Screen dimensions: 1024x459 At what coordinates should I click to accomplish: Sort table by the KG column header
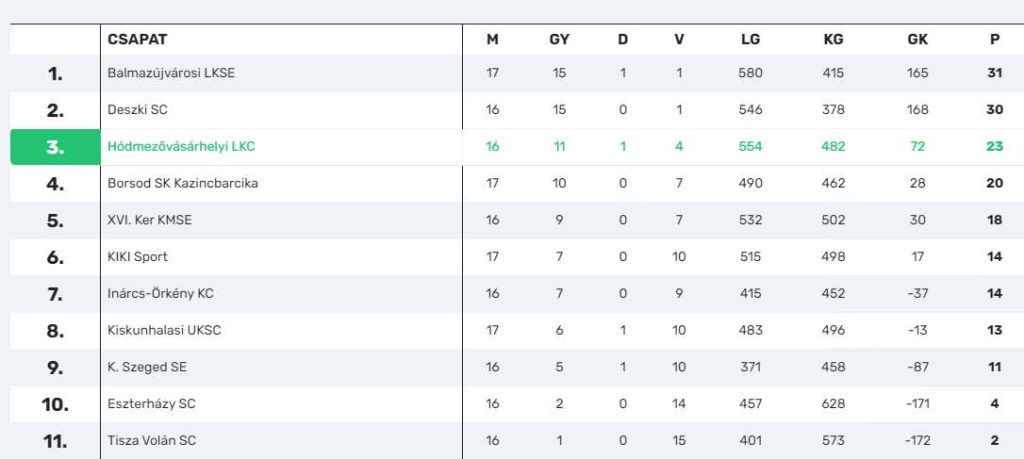(833, 39)
